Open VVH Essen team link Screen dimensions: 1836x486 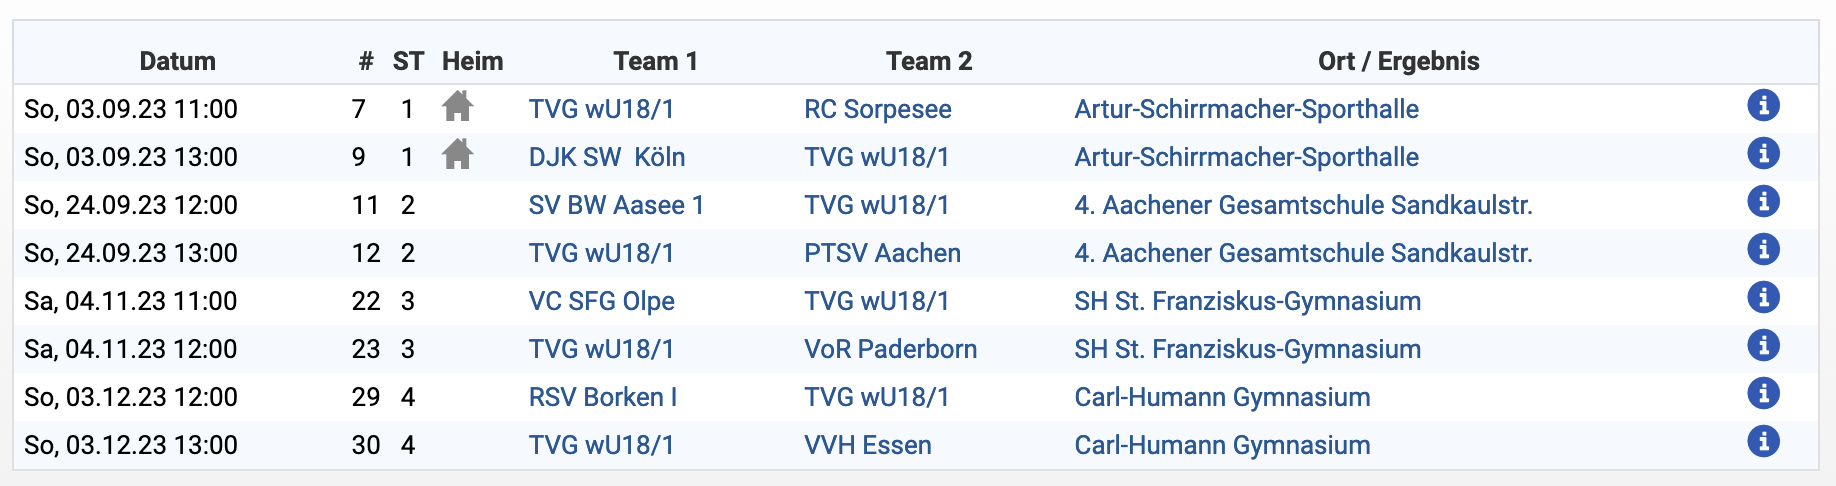pos(868,445)
